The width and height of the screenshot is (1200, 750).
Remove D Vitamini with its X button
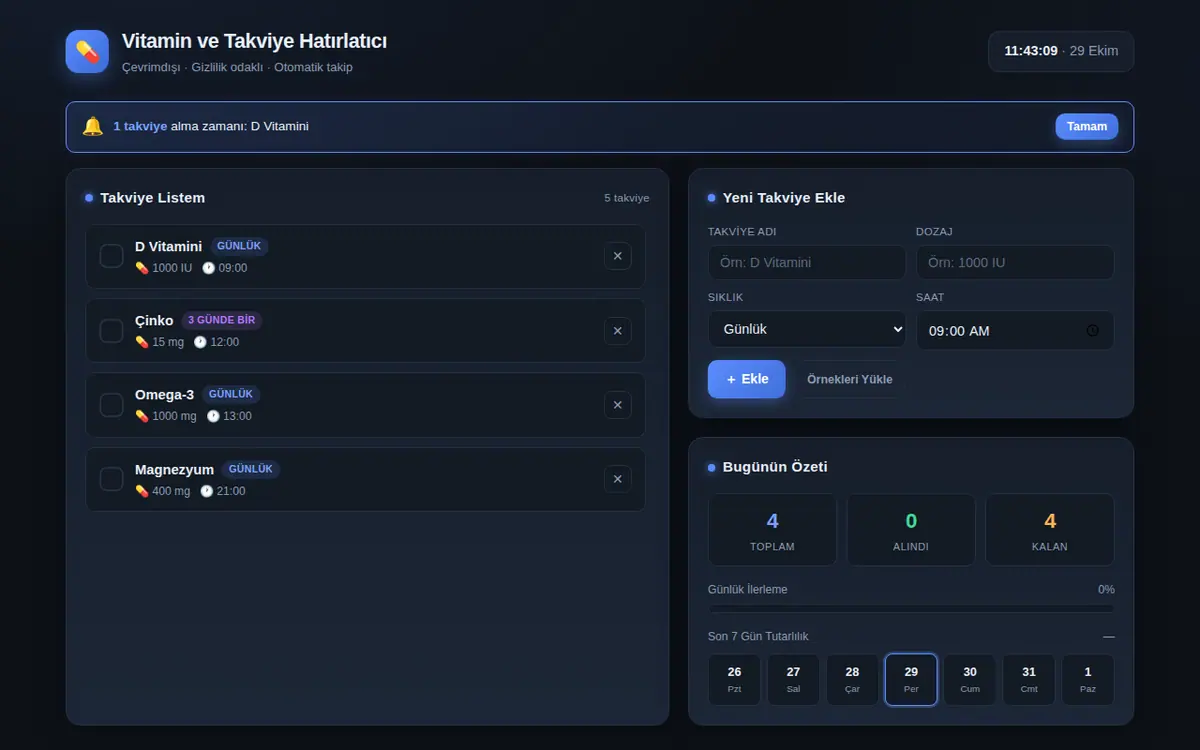coord(617,256)
